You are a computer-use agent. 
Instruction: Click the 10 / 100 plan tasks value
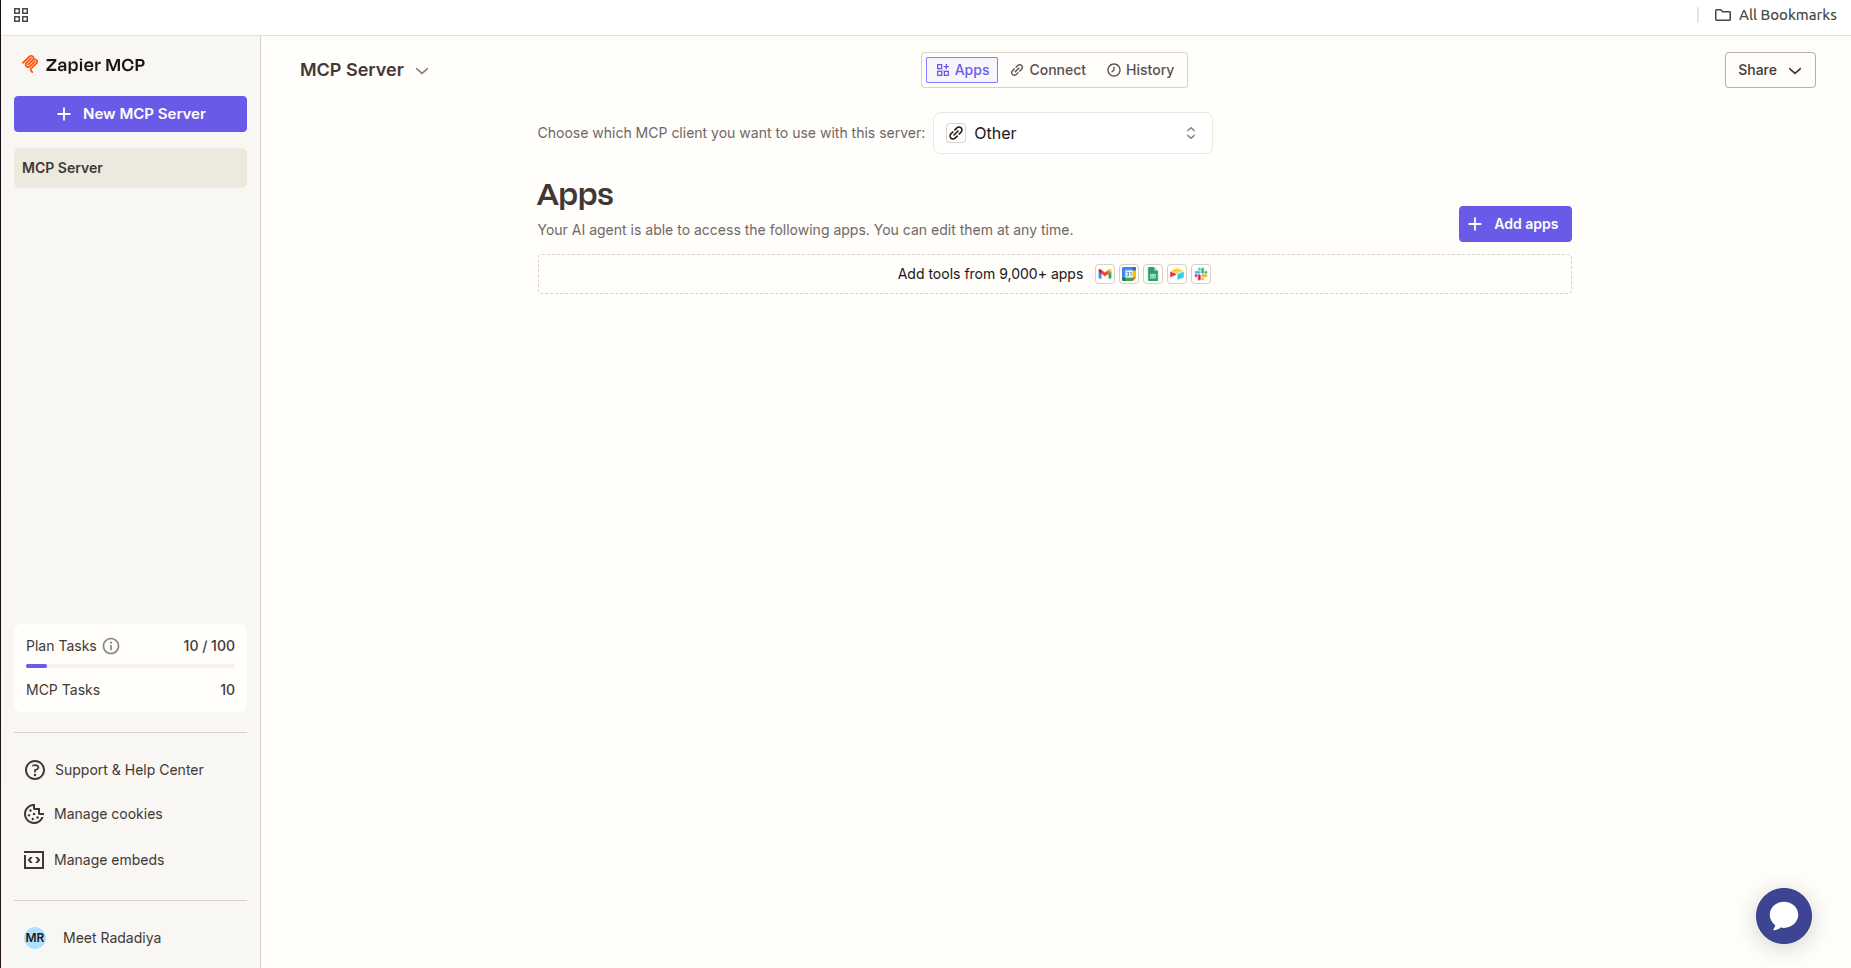(x=209, y=646)
